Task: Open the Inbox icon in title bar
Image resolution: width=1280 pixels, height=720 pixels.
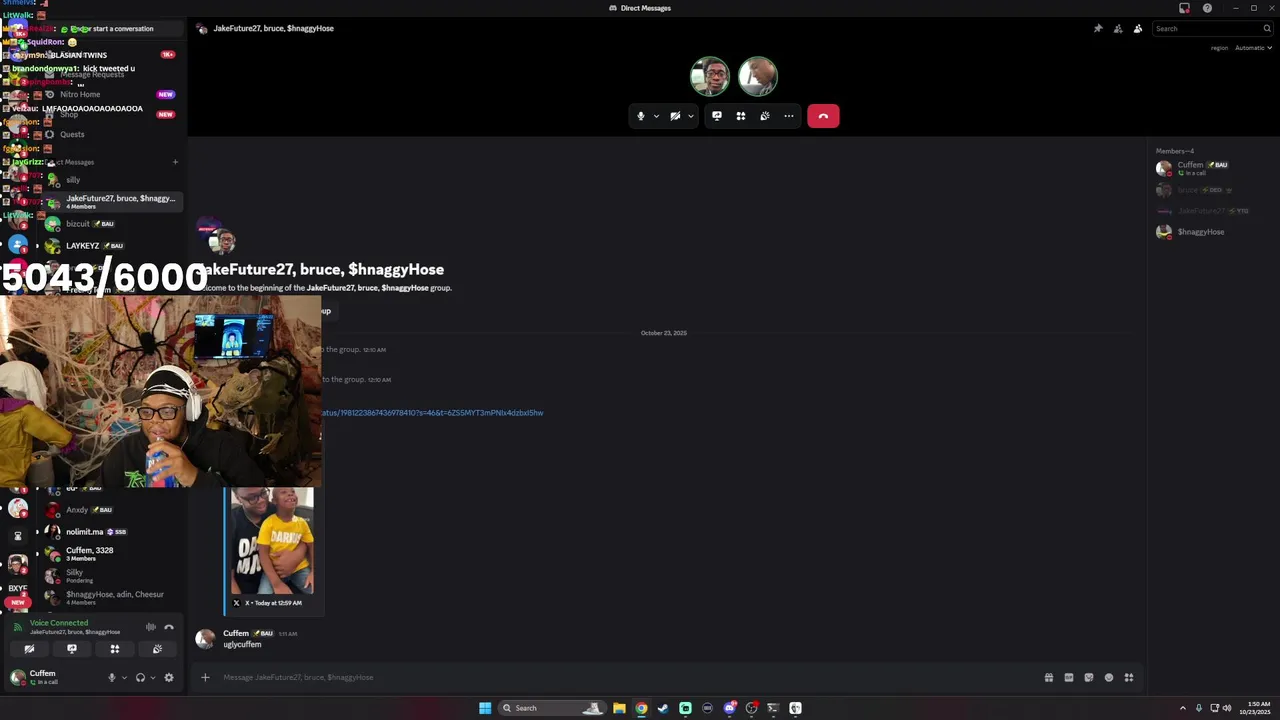Action: [x=1184, y=8]
